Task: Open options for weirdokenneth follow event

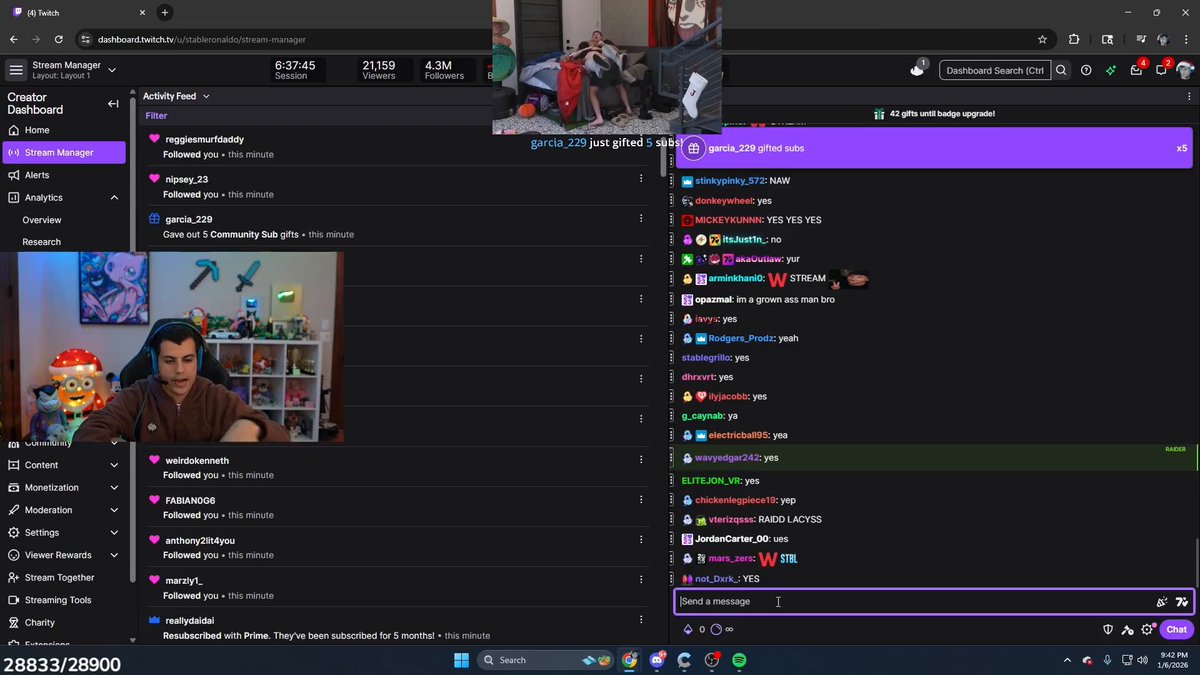Action: (641, 459)
